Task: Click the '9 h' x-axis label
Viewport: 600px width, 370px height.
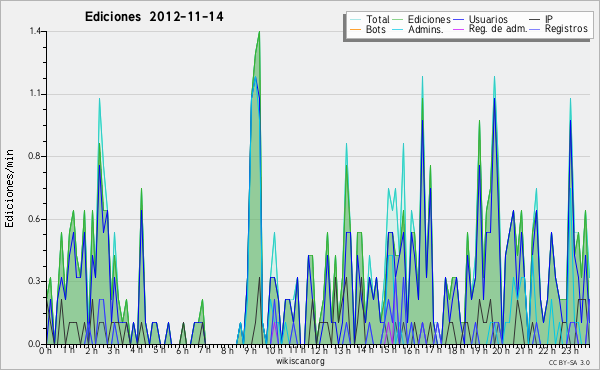Action: point(250,351)
